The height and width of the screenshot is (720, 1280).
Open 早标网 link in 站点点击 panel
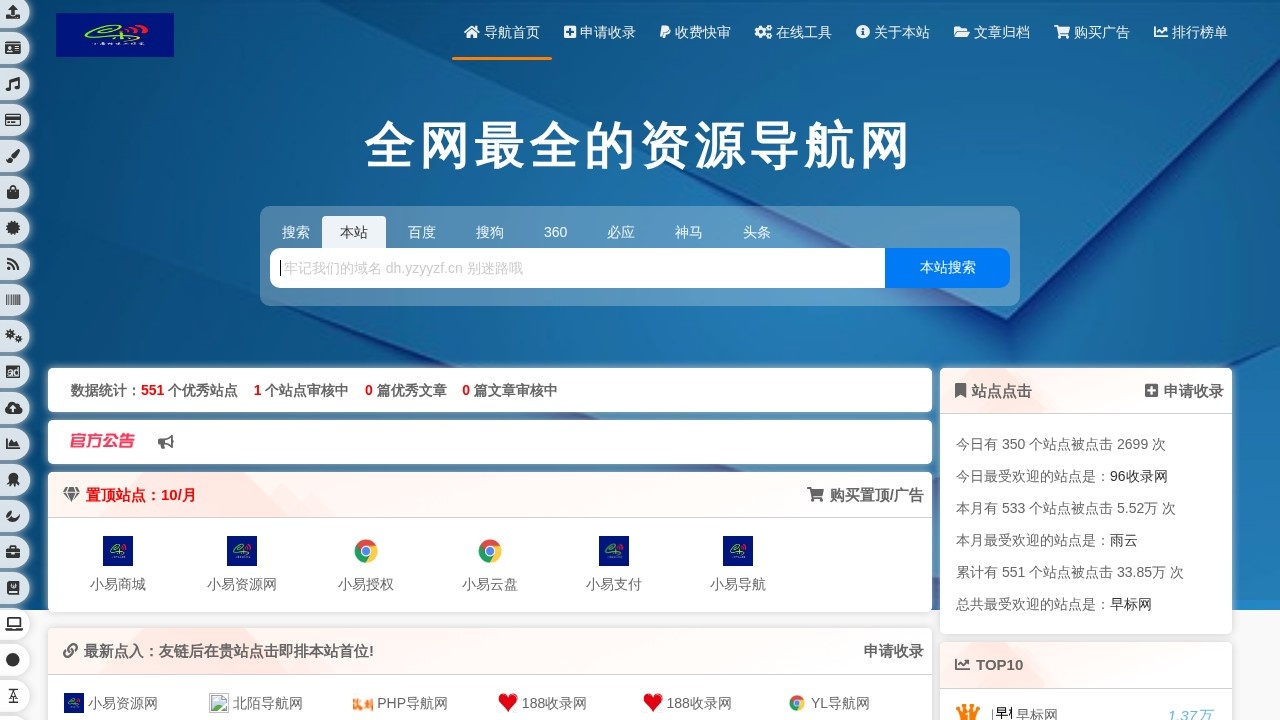pos(1131,604)
